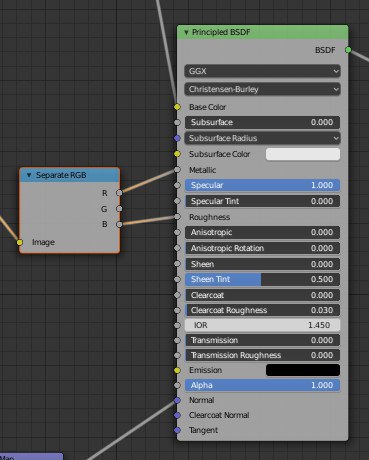Click the Anisotropic Rotation value slider
Image resolution: width=369 pixels, height=460 pixels.
click(x=262, y=248)
